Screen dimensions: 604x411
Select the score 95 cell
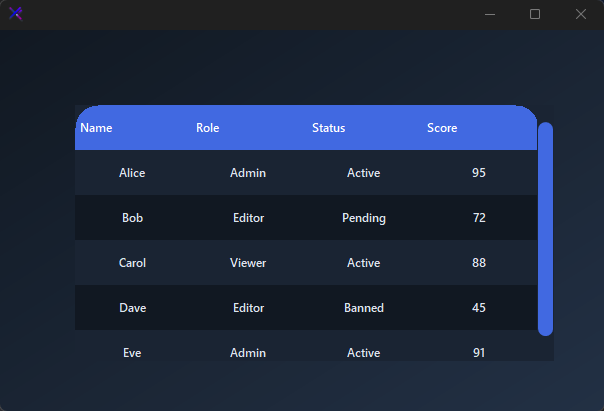point(479,173)
